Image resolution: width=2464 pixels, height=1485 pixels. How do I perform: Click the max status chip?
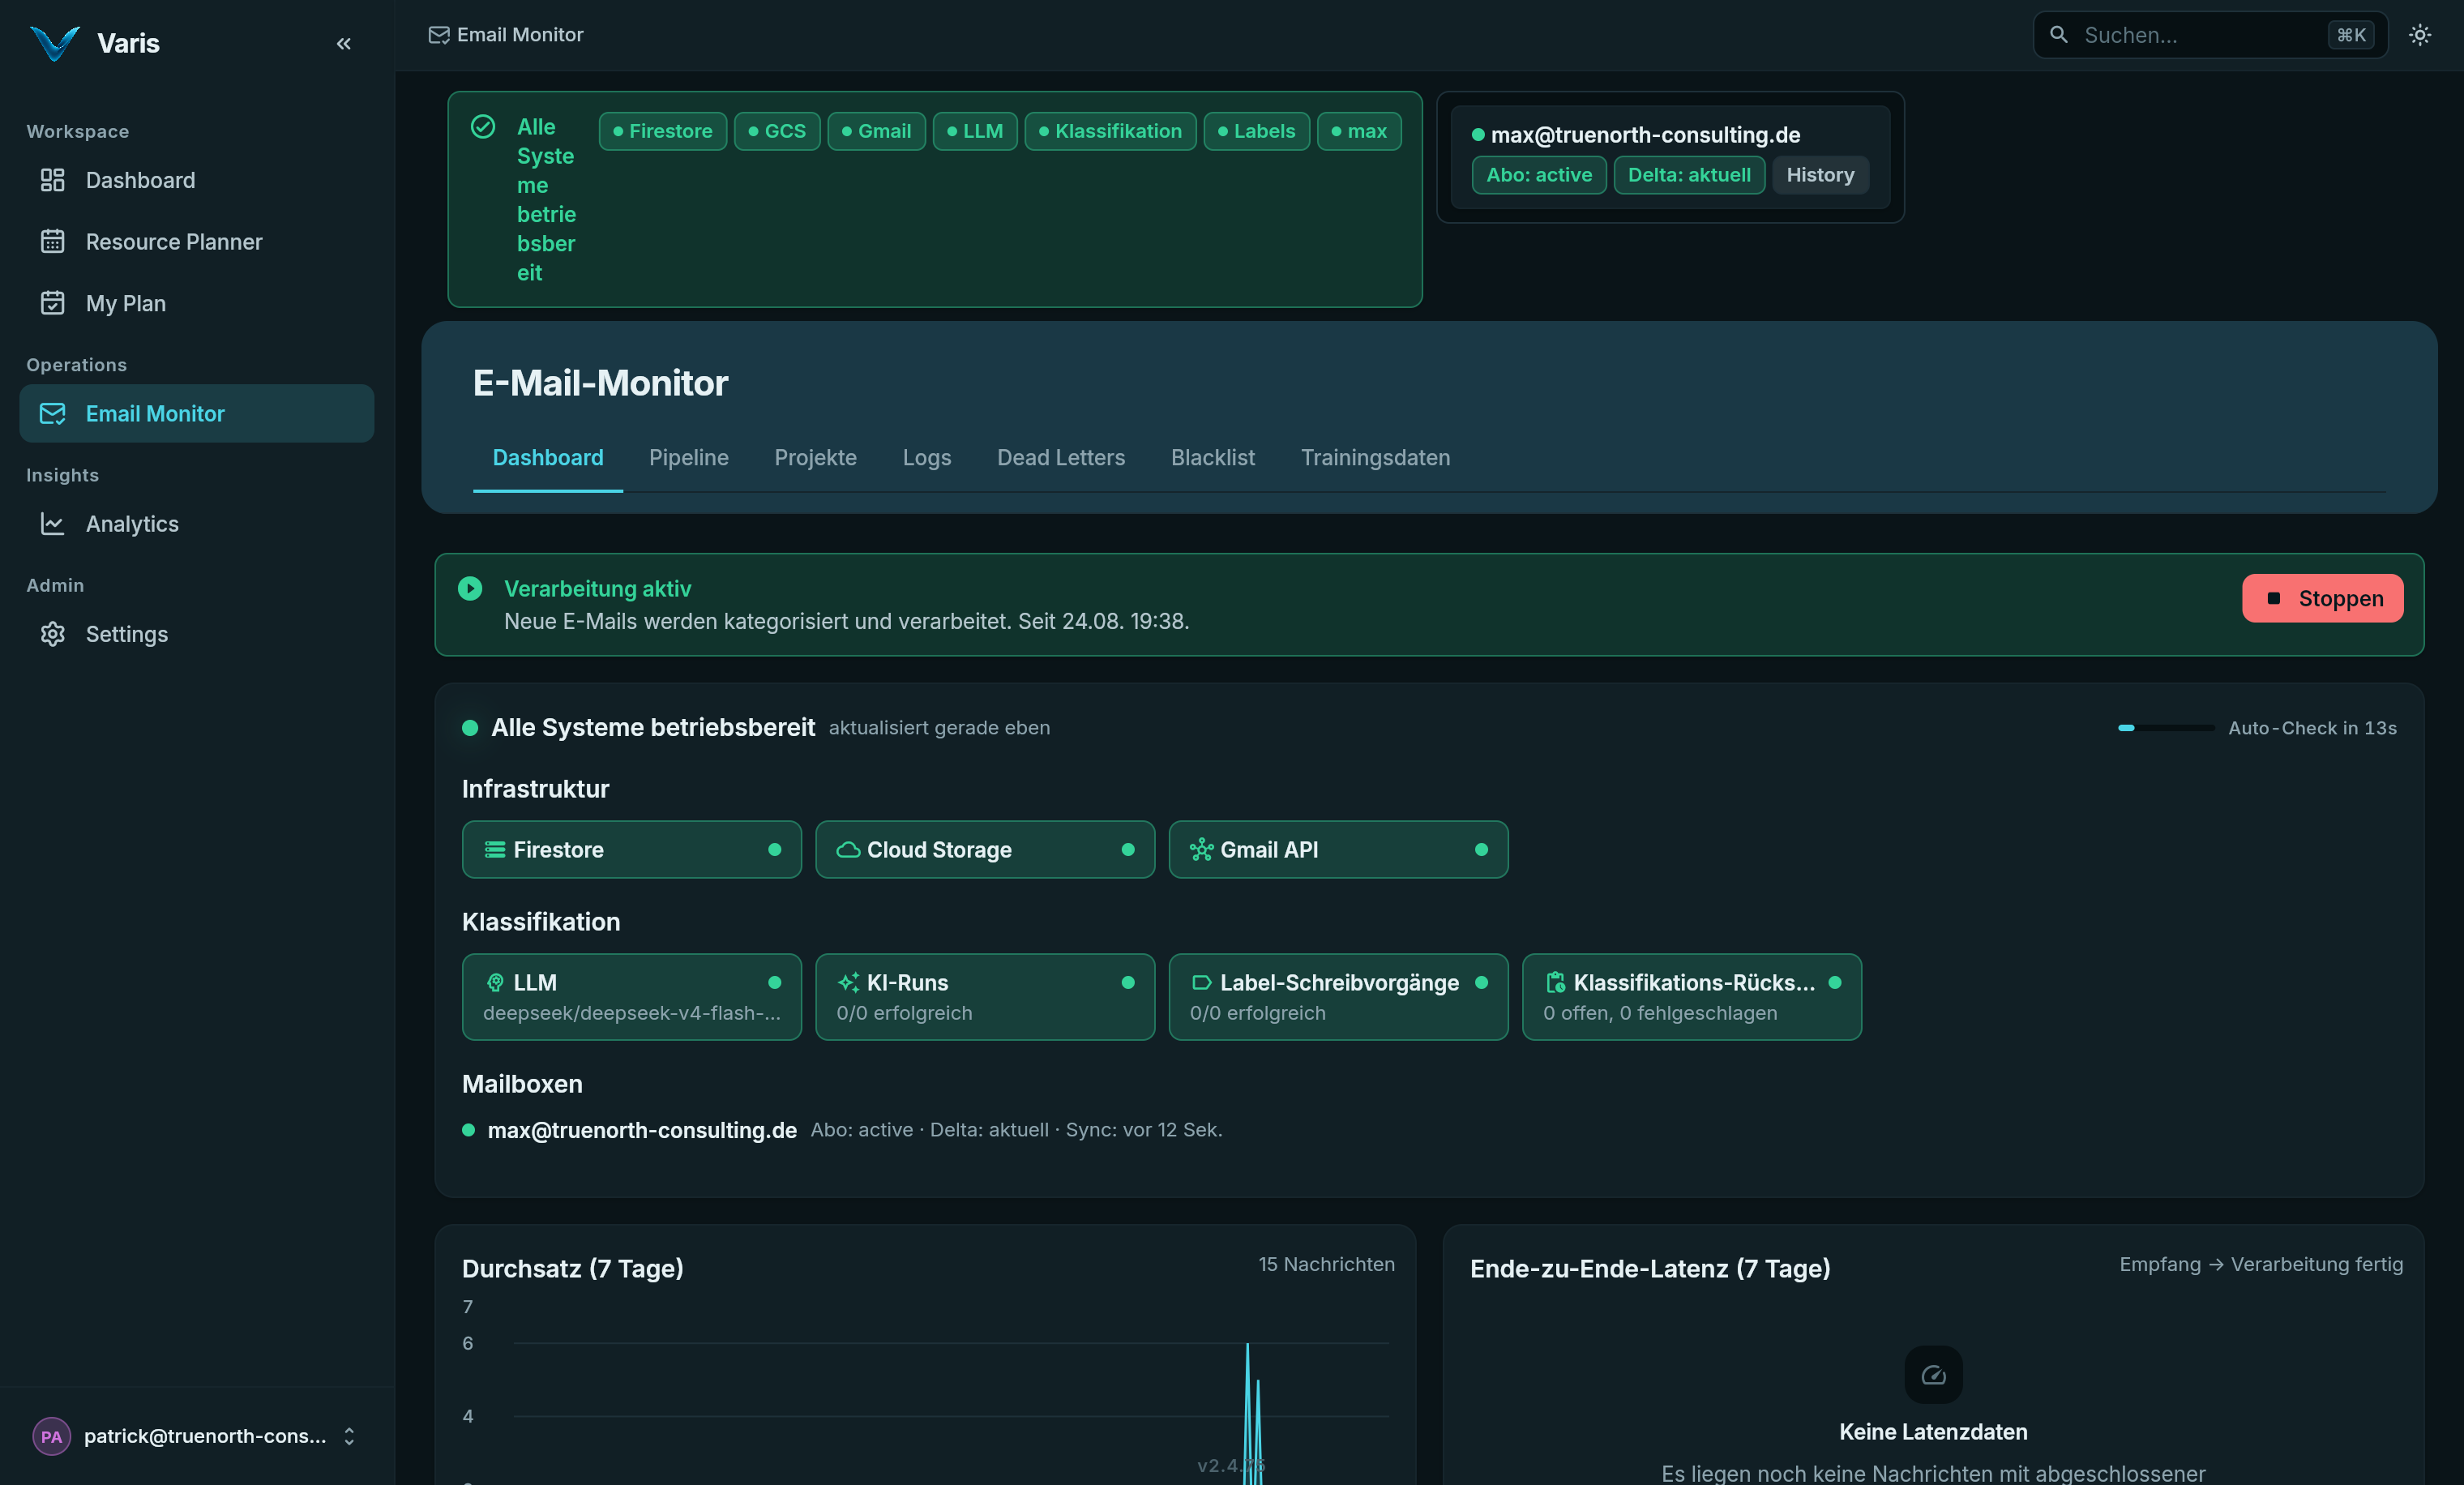(1359, 131)
